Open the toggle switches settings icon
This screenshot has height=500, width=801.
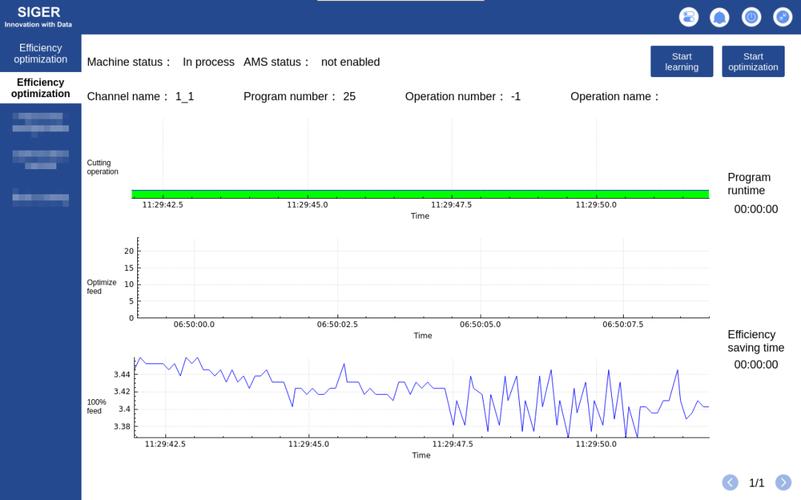click(x=689, y=17)
